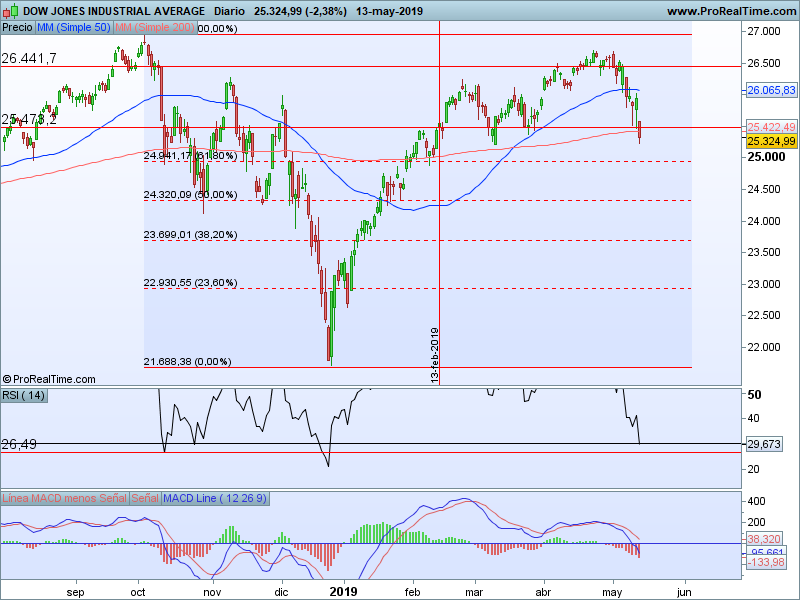The width and height of the screenshot is (800, 600).
Task: Click the jun label on time axis
Action: point(684,592)
